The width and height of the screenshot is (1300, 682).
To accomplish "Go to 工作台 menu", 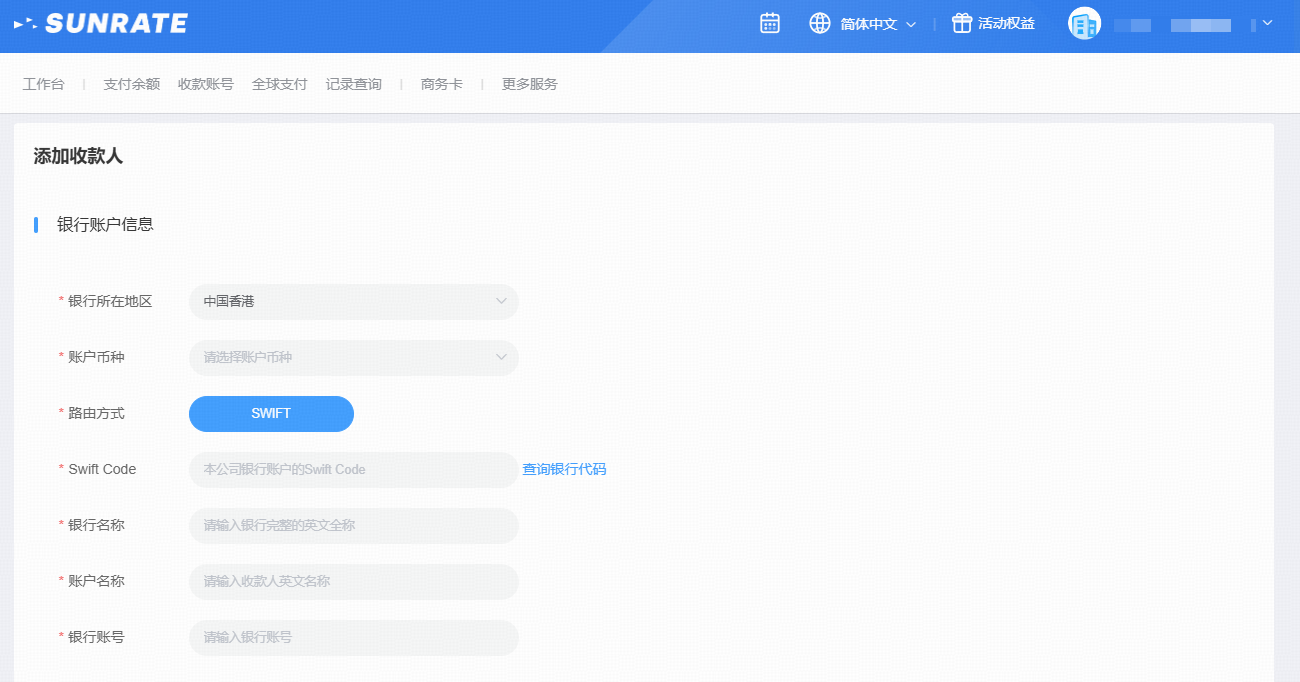I will (43, 84).
